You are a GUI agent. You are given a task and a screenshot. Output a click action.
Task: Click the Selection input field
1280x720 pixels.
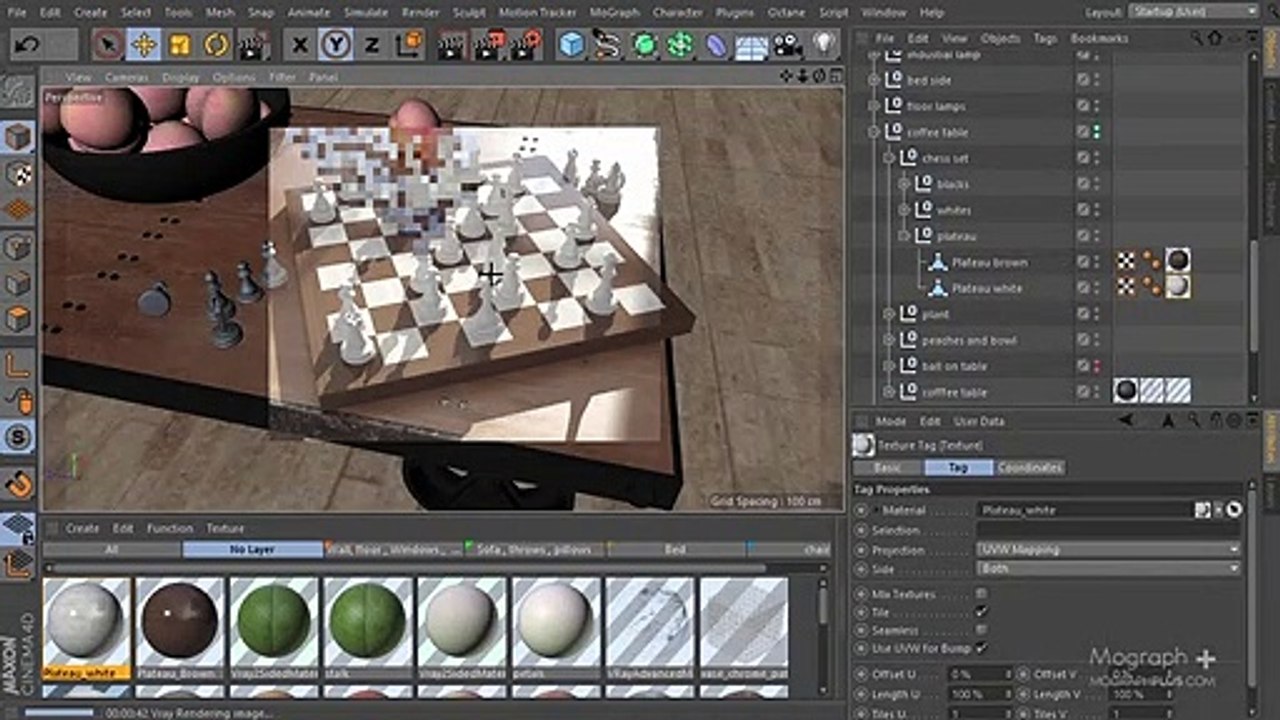(x=1108, y=530)
